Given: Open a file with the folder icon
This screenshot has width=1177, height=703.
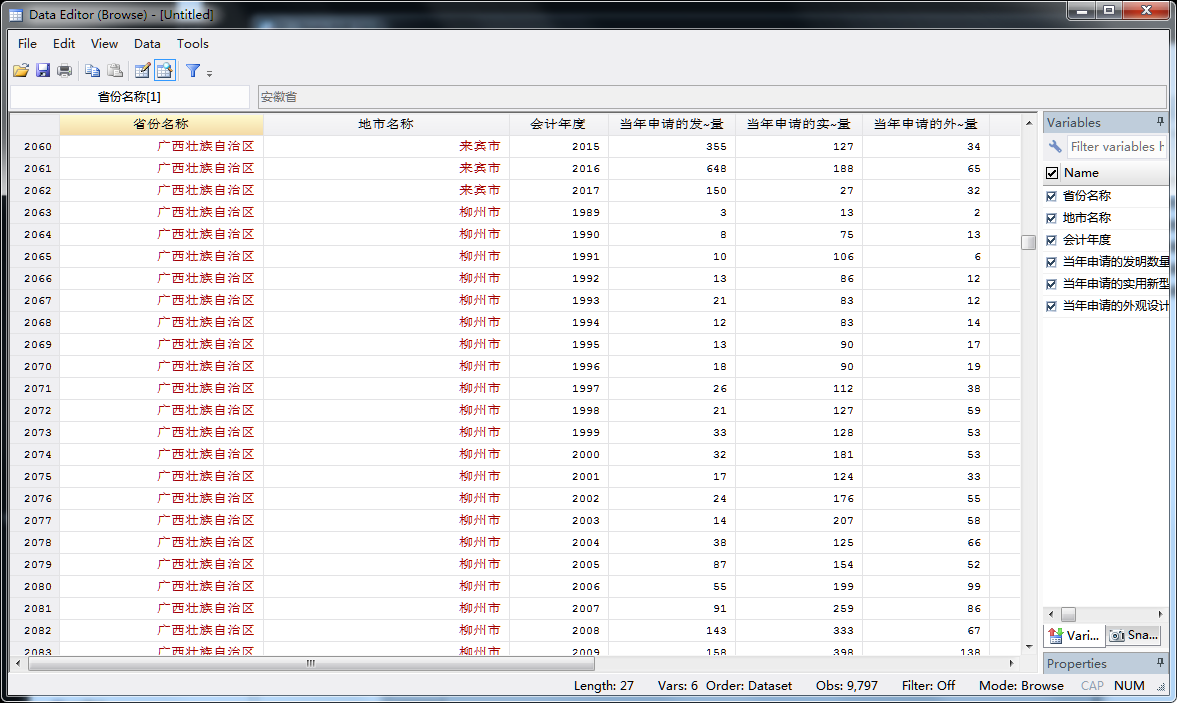Looking at the screenshot, I should 21,71.
